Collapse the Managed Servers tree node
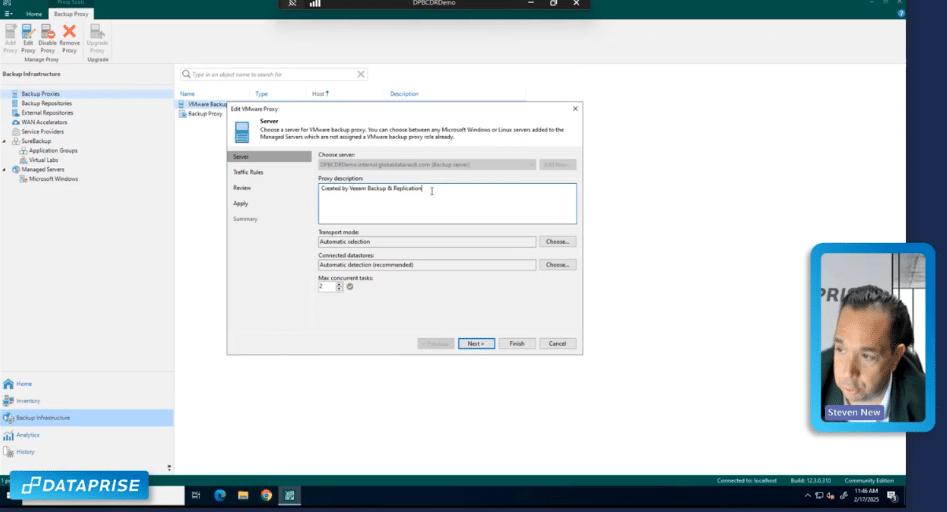The width and height of the screenshot is (947, 512). pos(5,170)
